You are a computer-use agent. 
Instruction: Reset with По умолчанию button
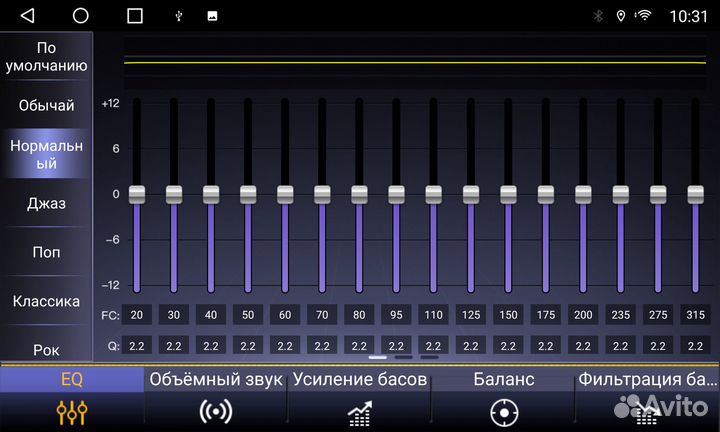(46, 56)
